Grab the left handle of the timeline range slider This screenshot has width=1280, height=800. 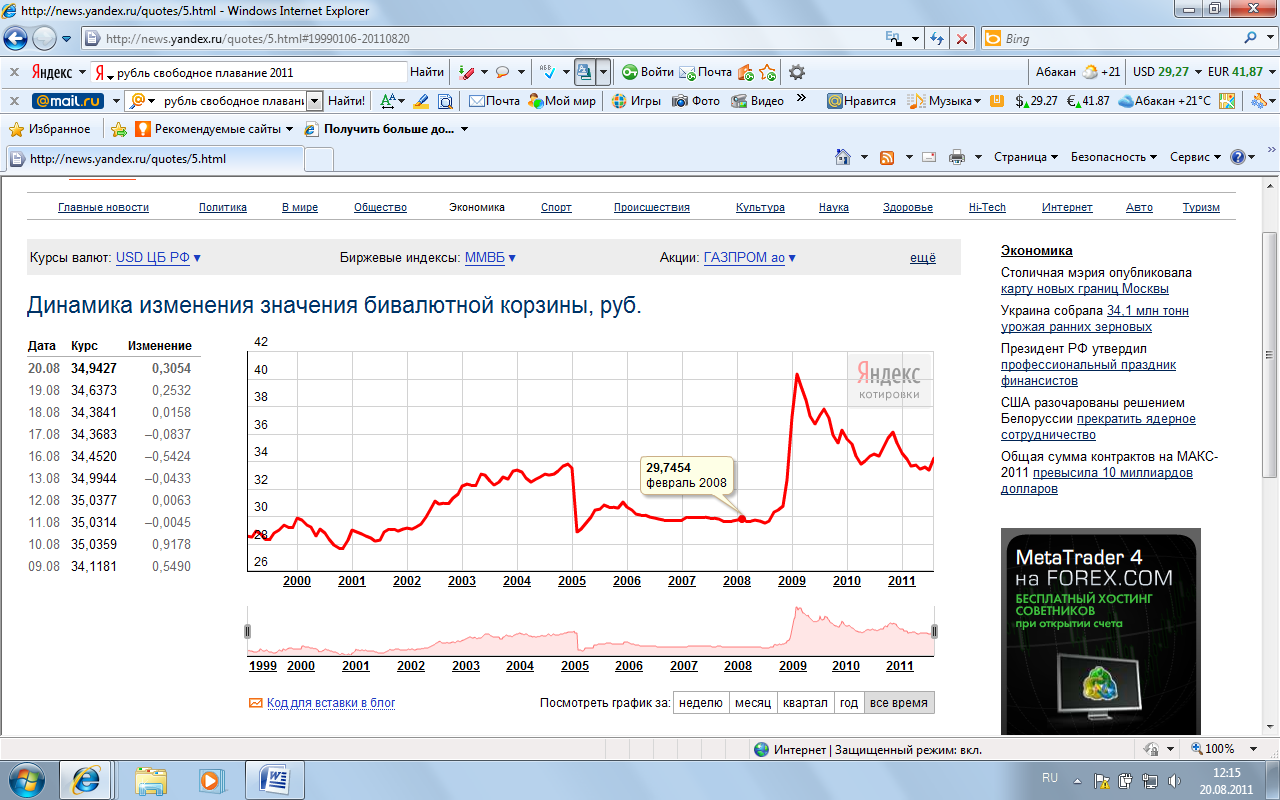pyautogui.click(x=248, y=630)
